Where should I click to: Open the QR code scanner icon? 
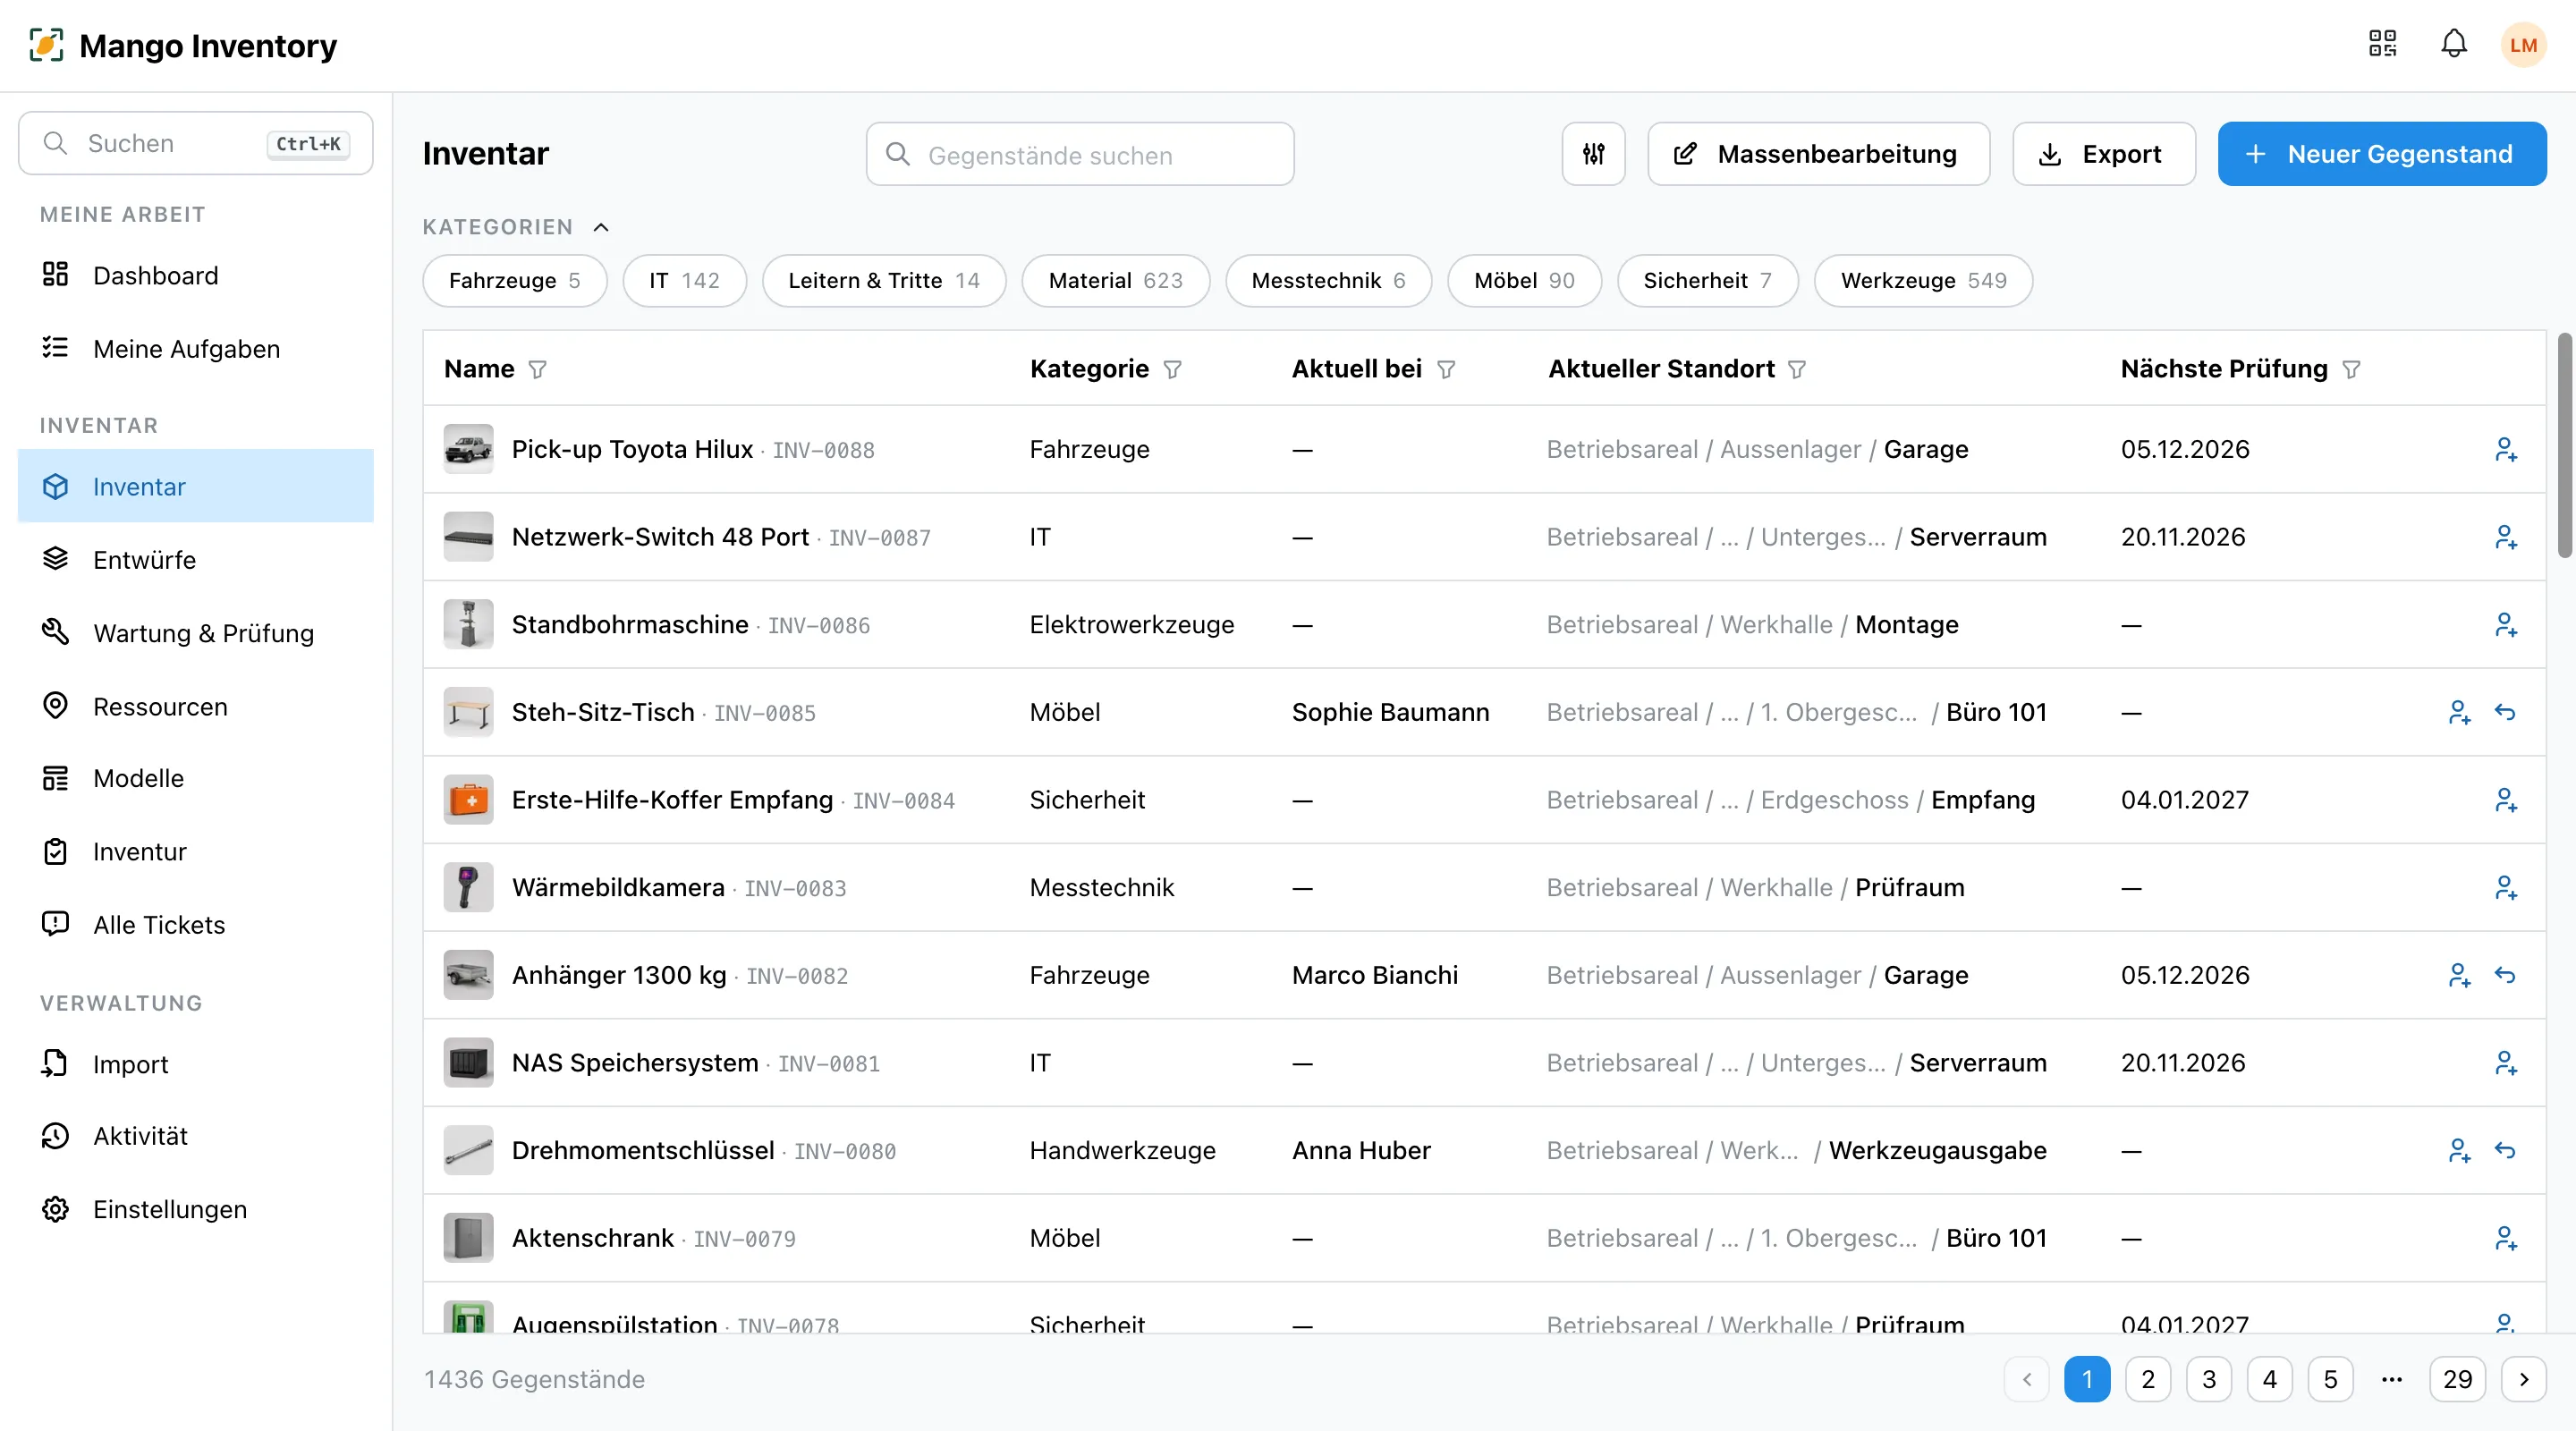pos(2382,44)
